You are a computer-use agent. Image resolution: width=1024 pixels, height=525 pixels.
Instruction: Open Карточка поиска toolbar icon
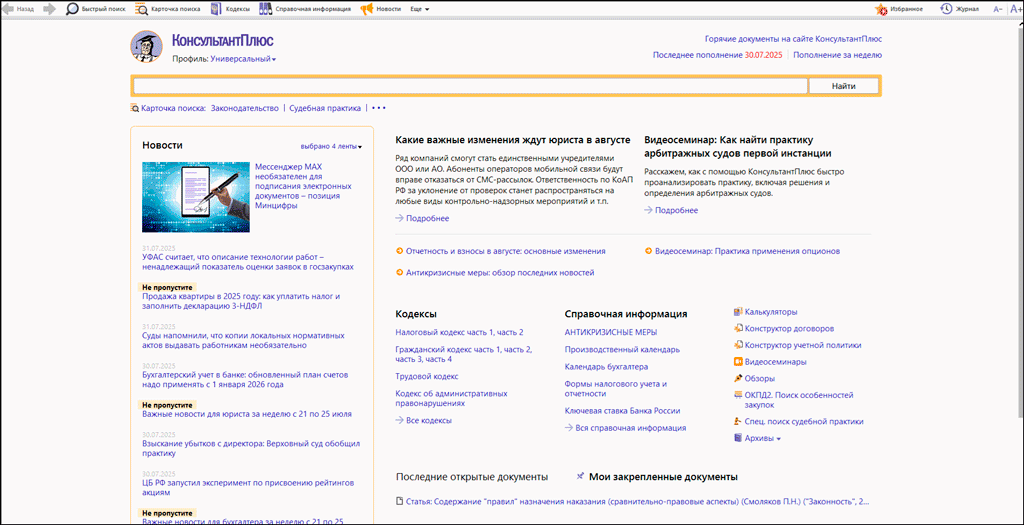tap(141, 9)
